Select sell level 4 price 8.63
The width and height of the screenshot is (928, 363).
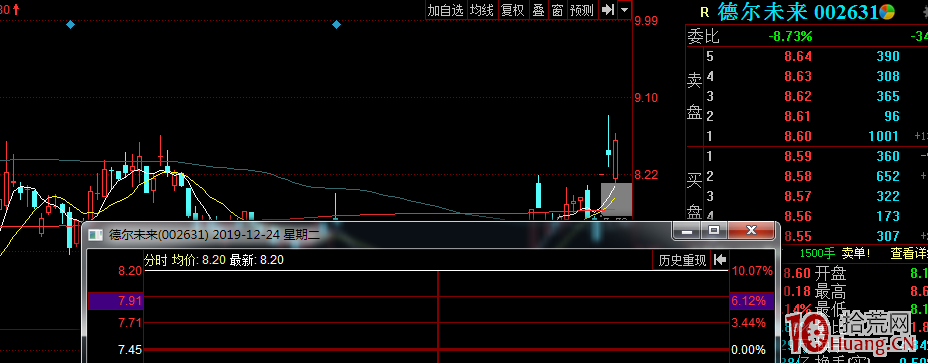pos(798,76)
